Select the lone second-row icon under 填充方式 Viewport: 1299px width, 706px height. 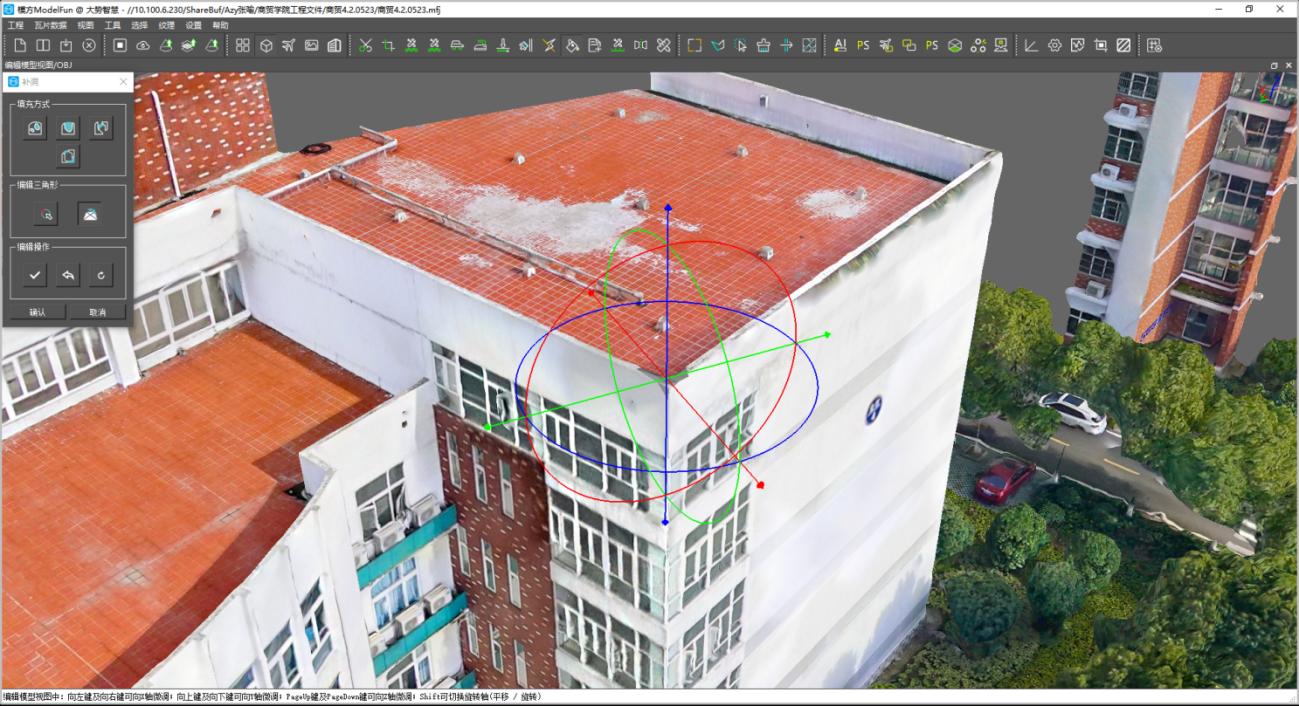[68, 156]
